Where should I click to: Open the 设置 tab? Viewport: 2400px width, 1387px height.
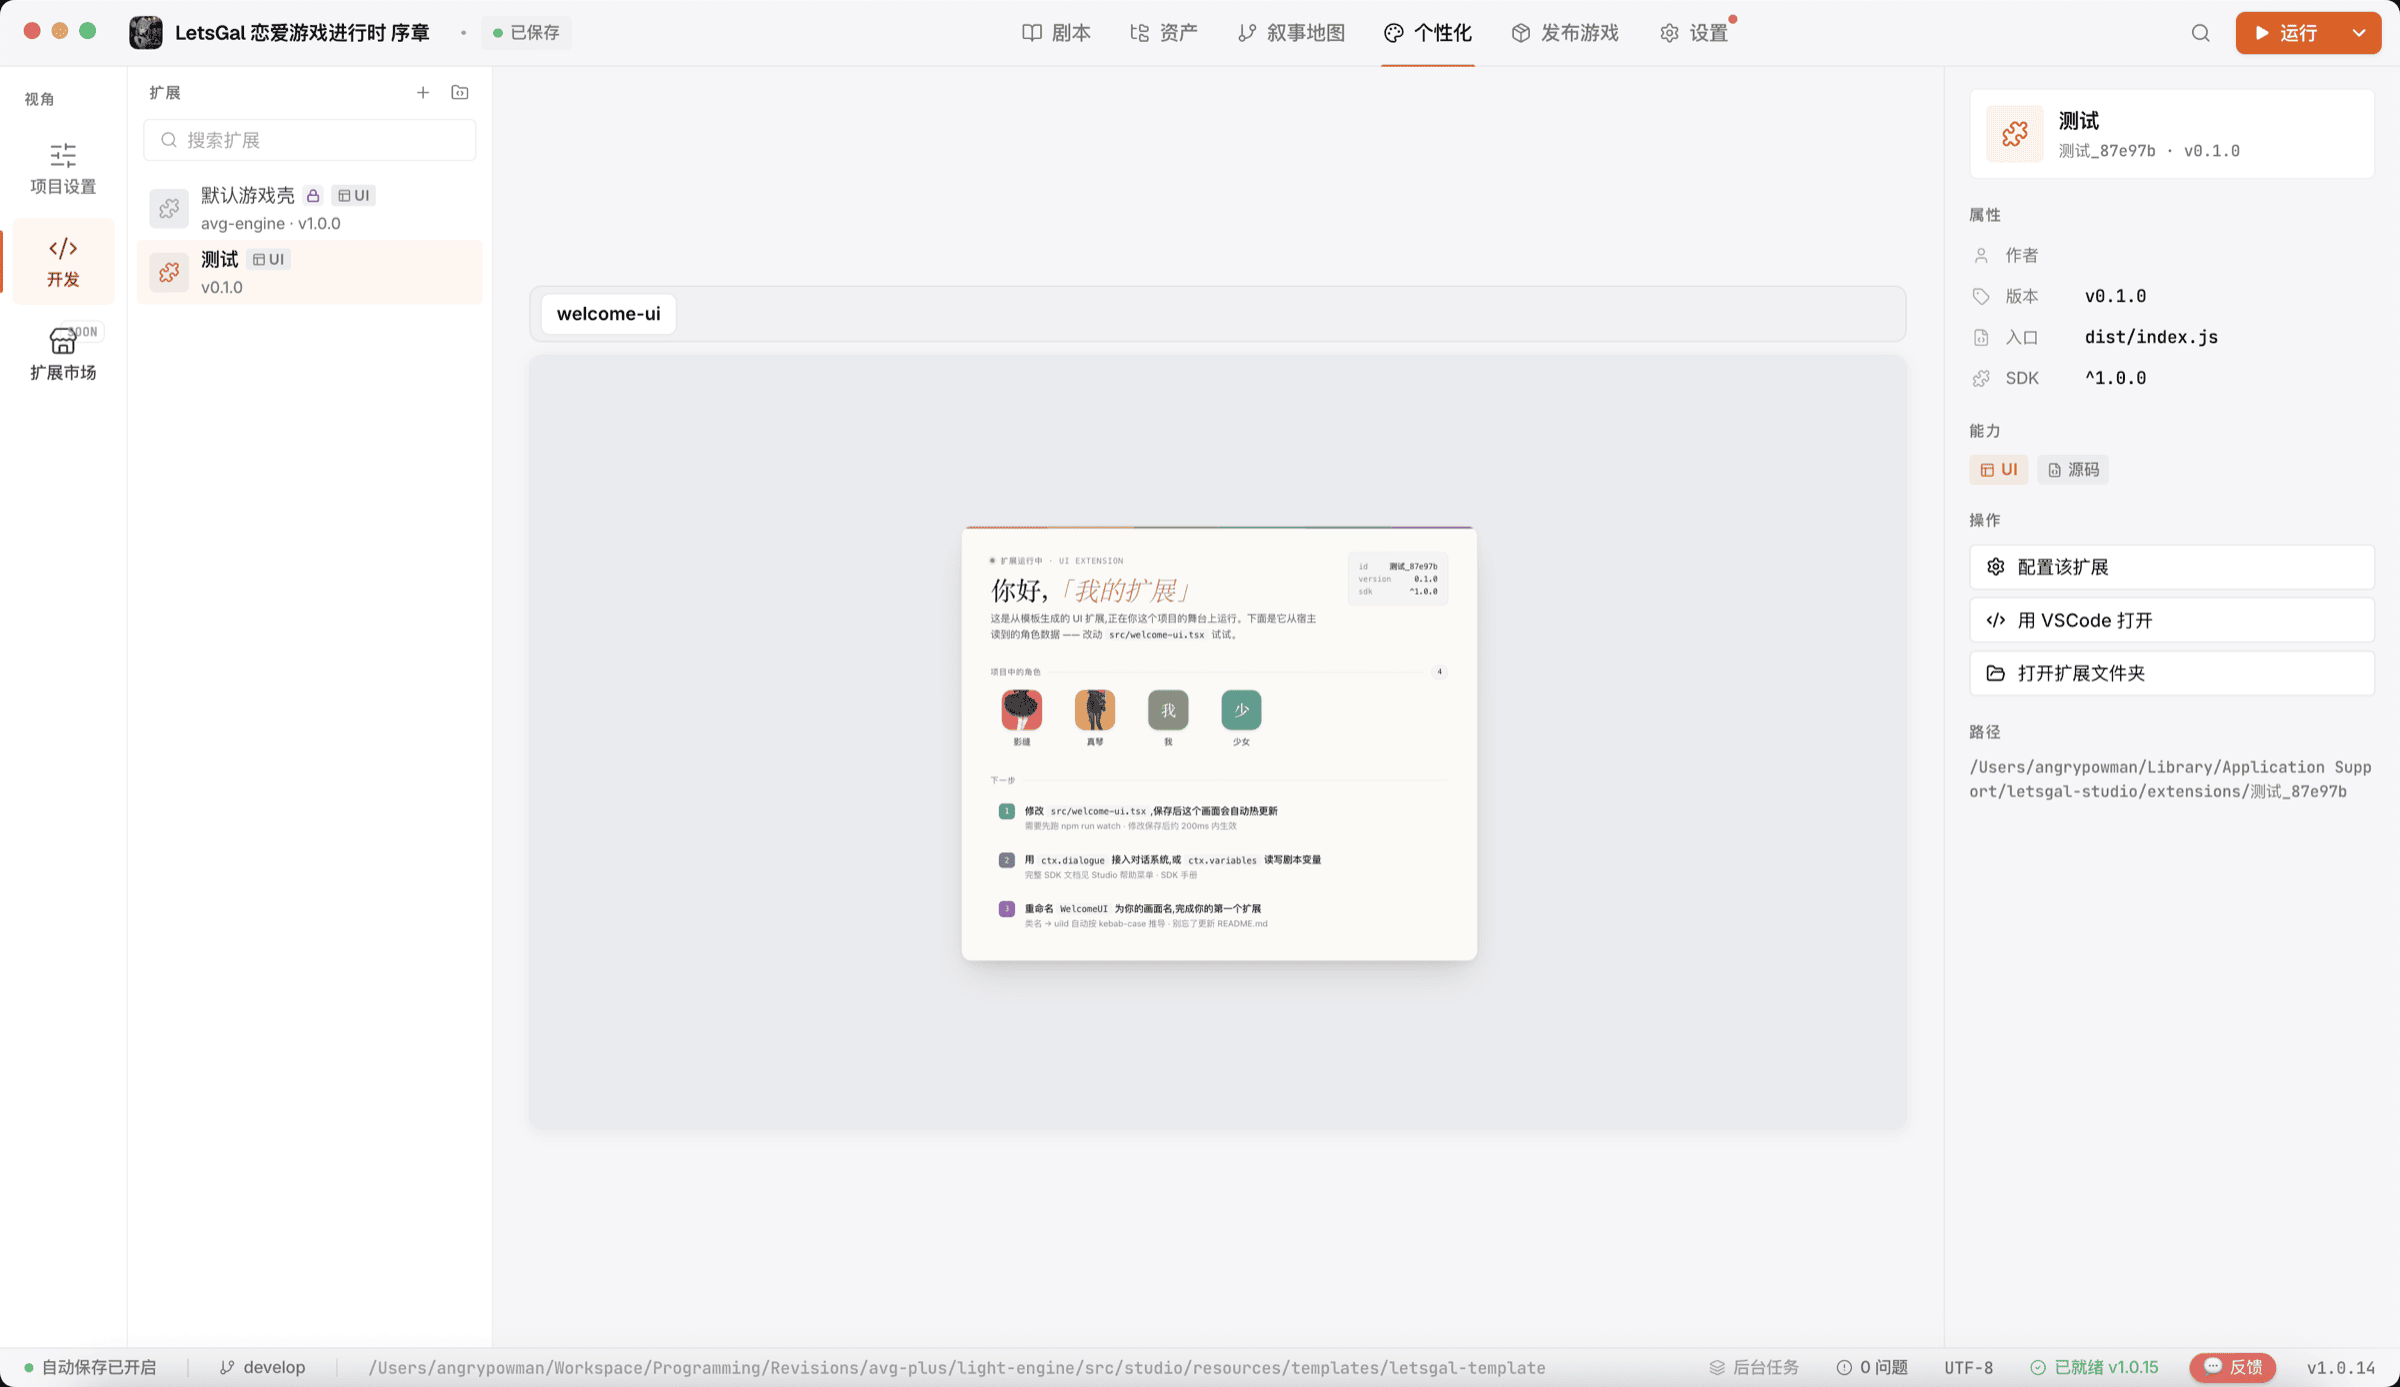pyautogui.click(x=1694, y=33)
